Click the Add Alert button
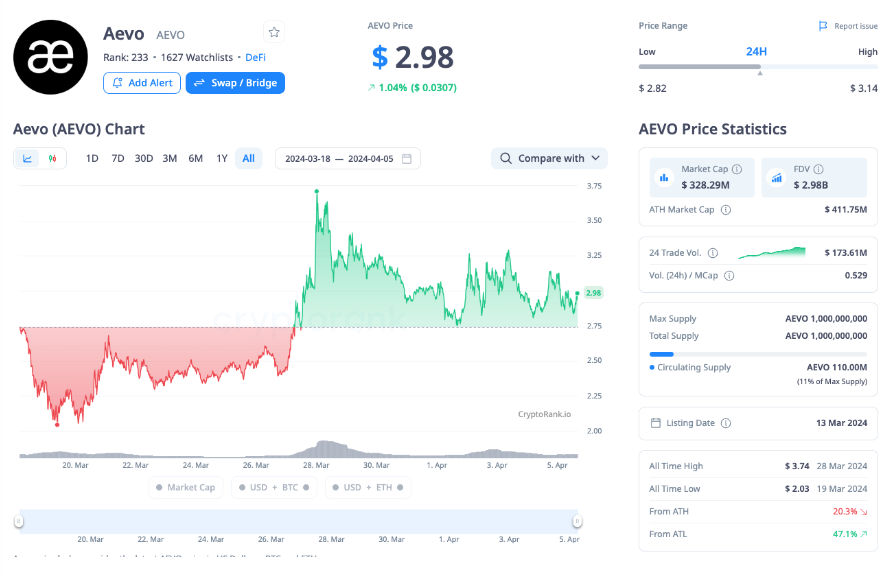 tap(142, 83)
